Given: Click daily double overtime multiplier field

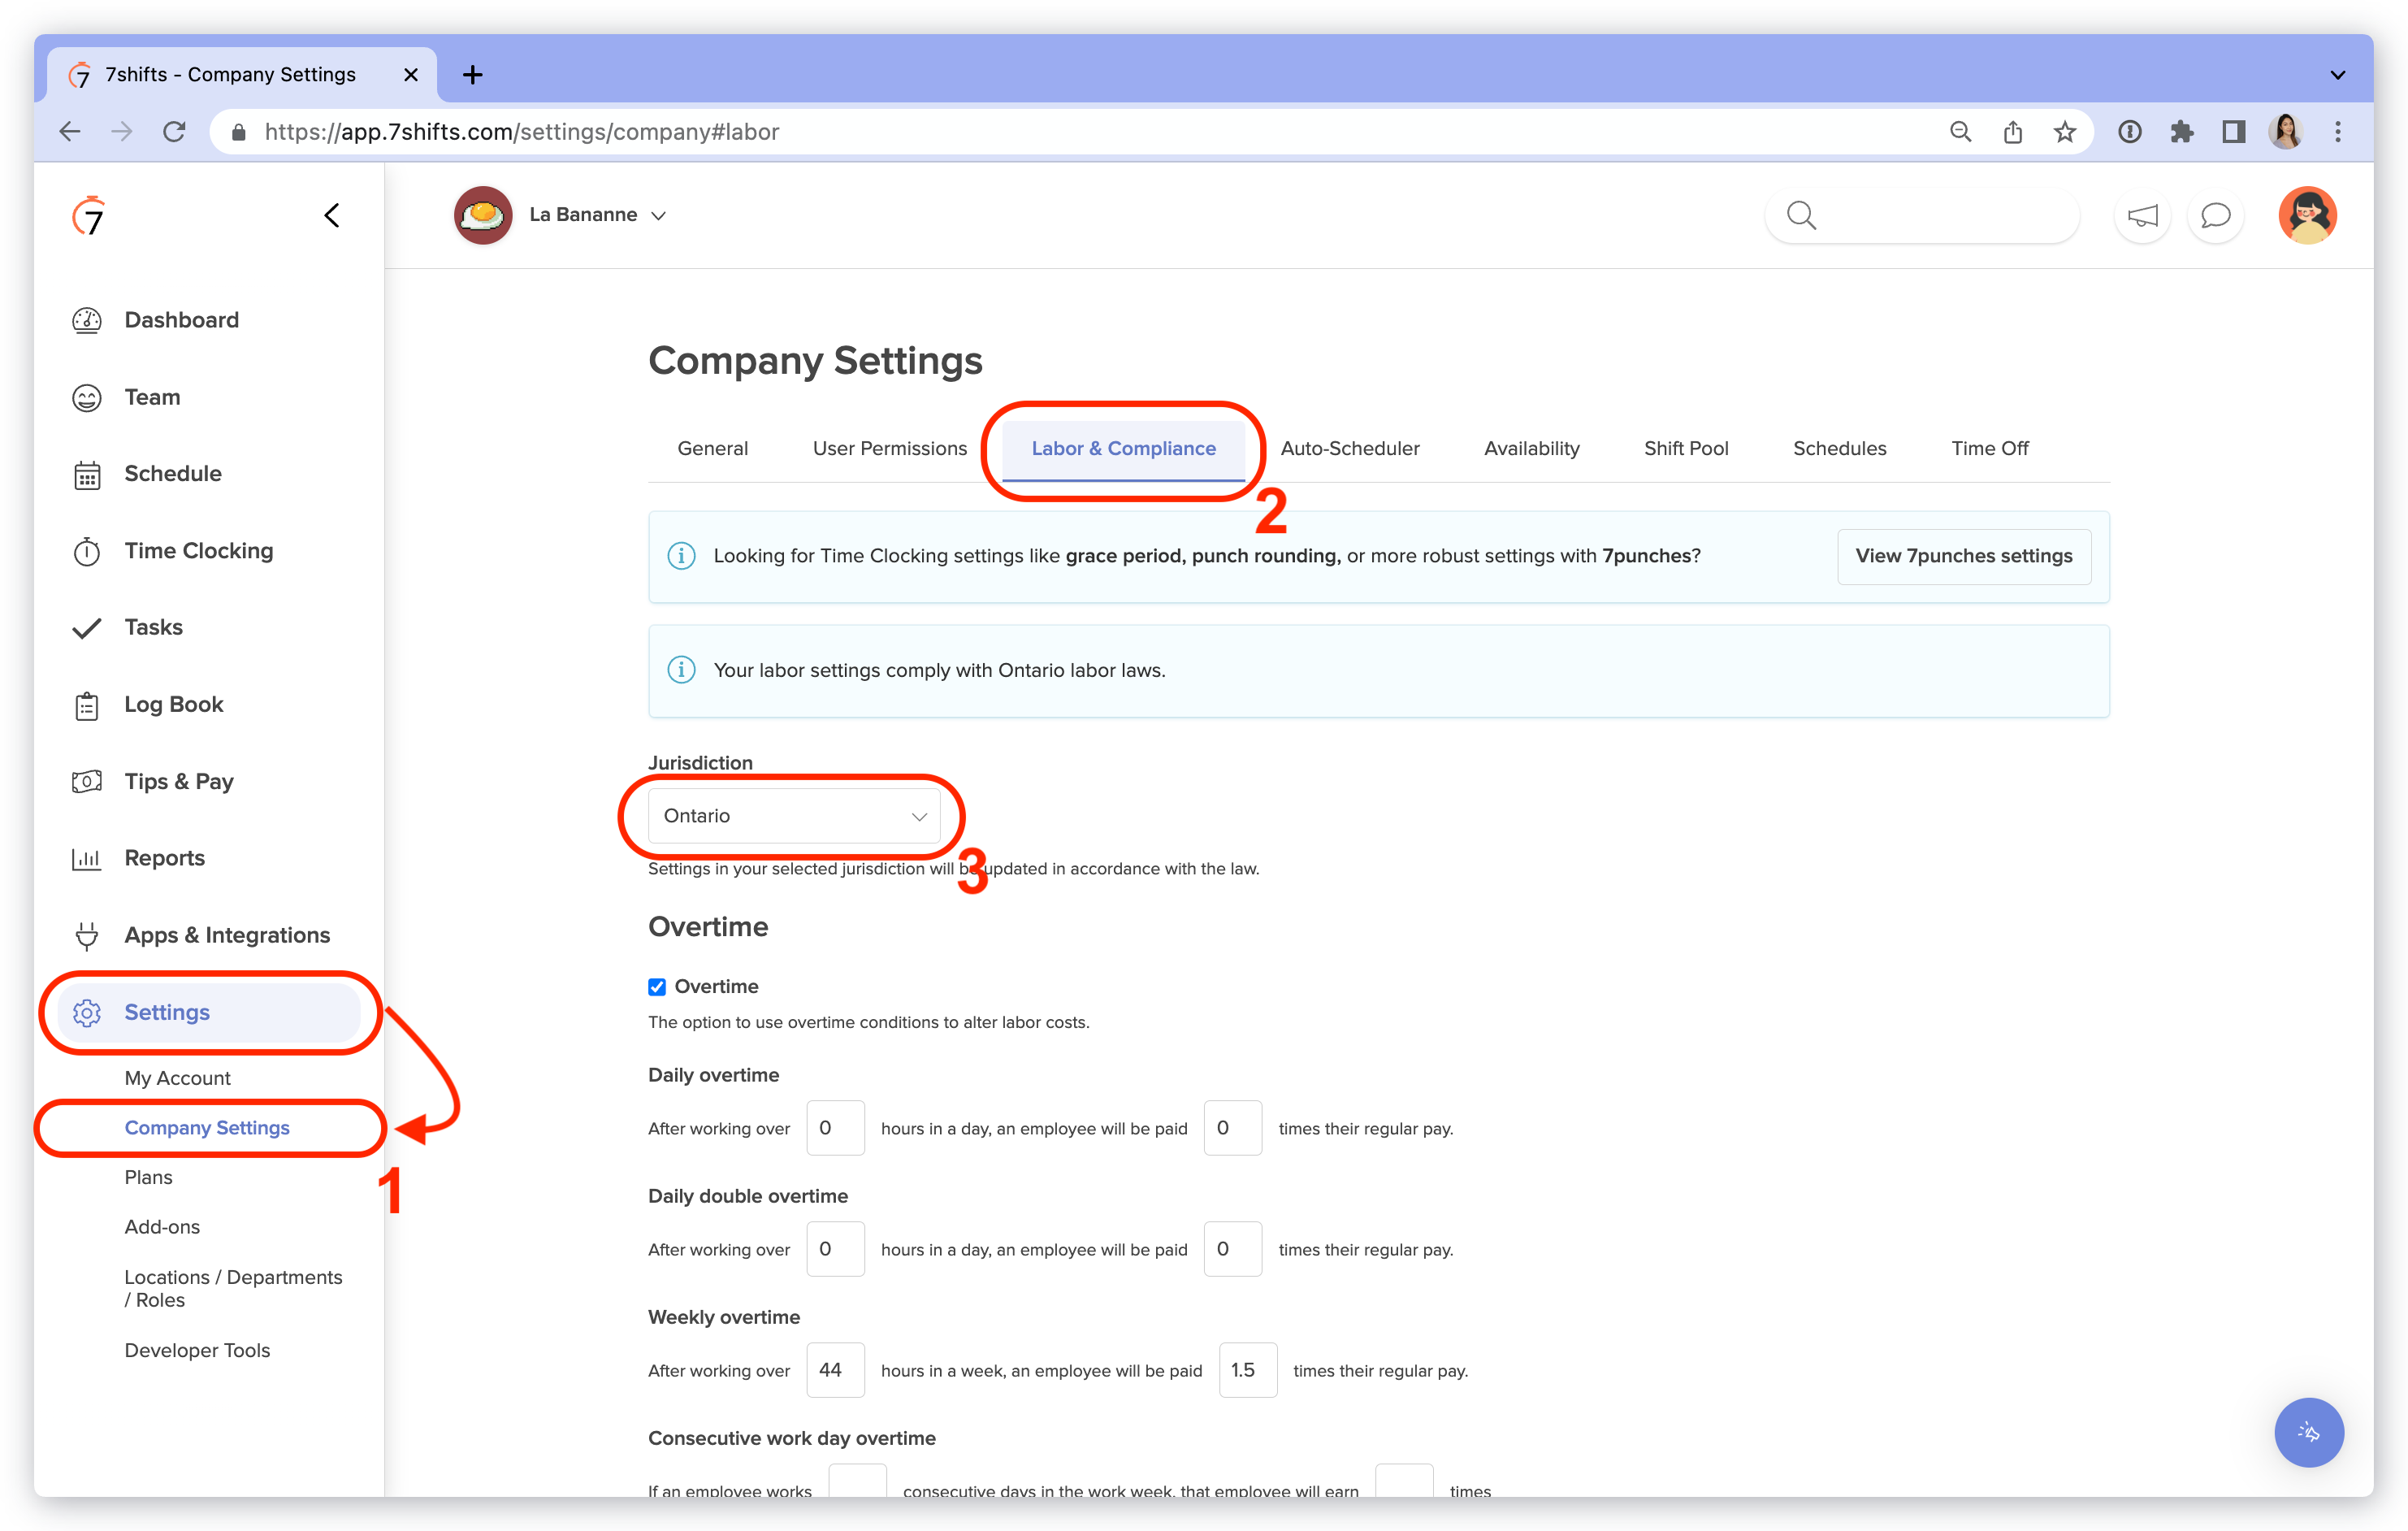Looking at the screenshot, I should point(1232,1249).
